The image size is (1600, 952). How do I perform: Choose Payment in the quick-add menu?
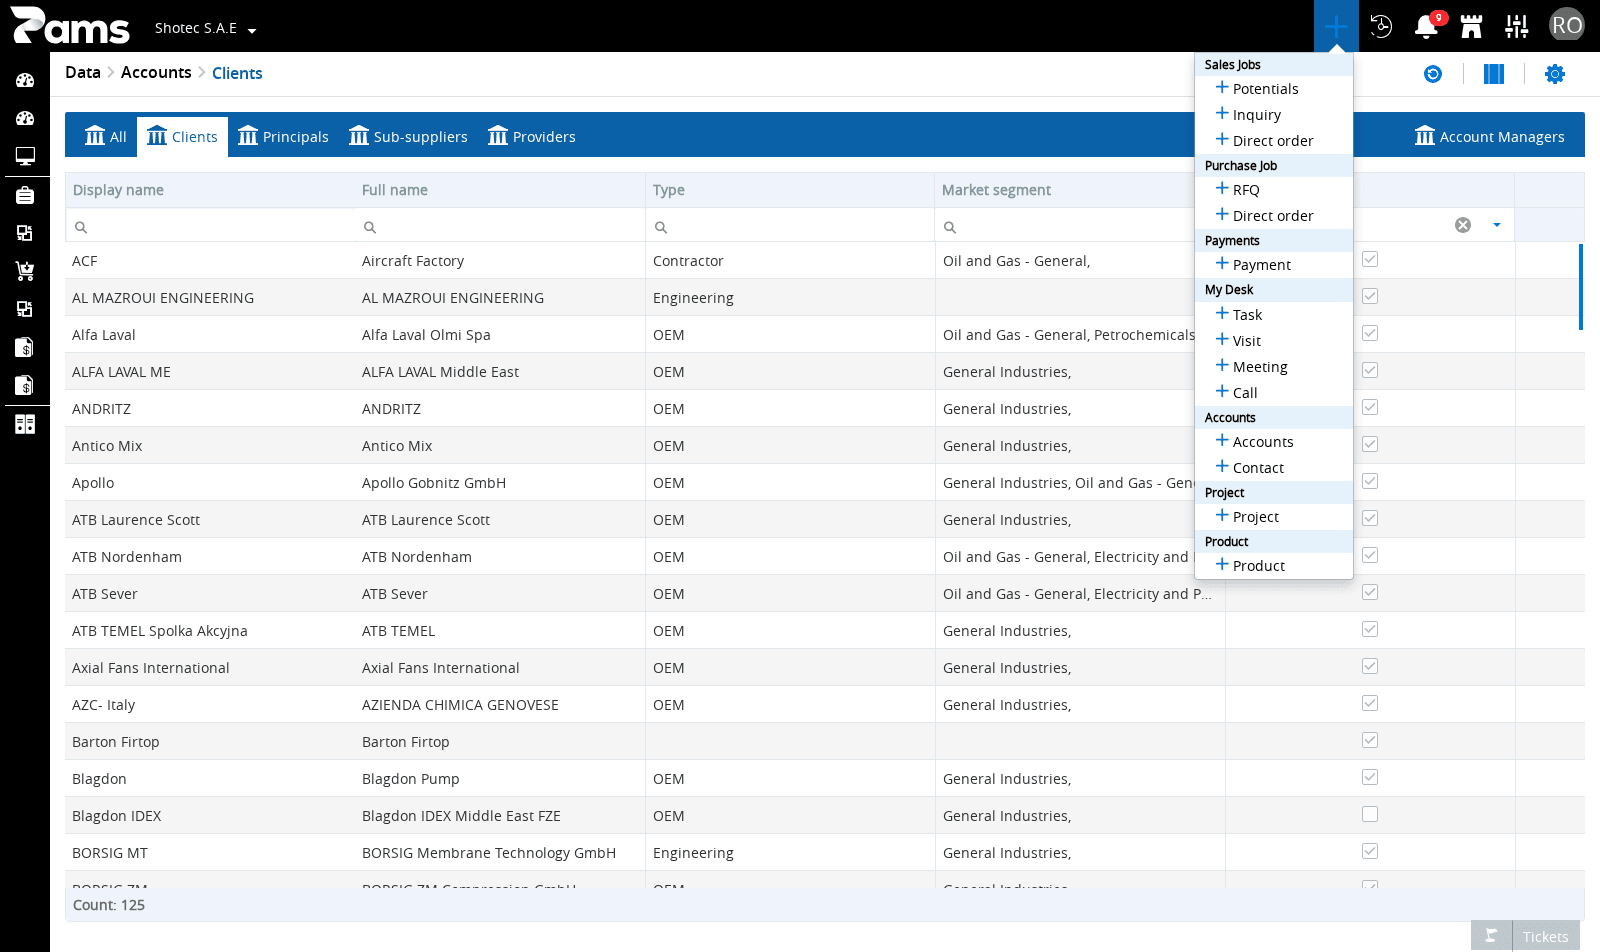pyautogui.click(x=1274, y=265)
